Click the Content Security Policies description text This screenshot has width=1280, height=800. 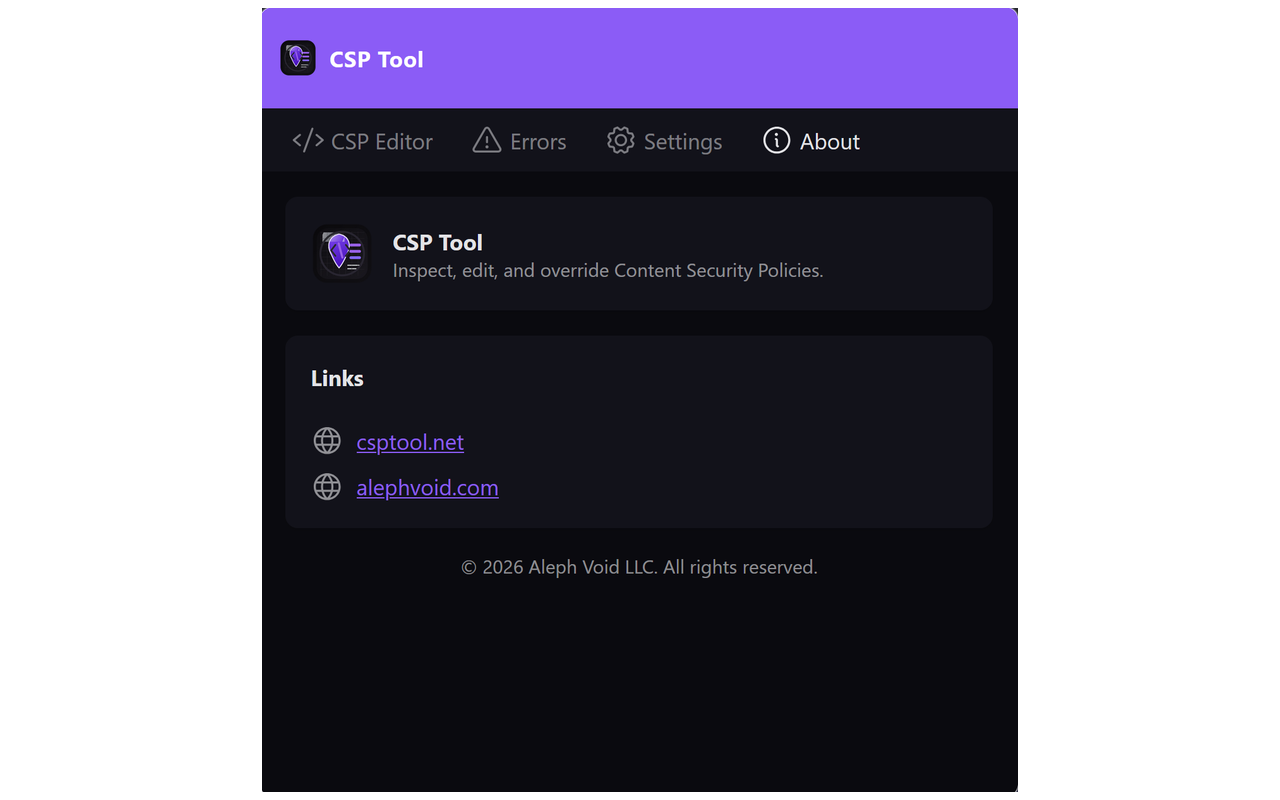pyautogui.click(x=608, y=270)
